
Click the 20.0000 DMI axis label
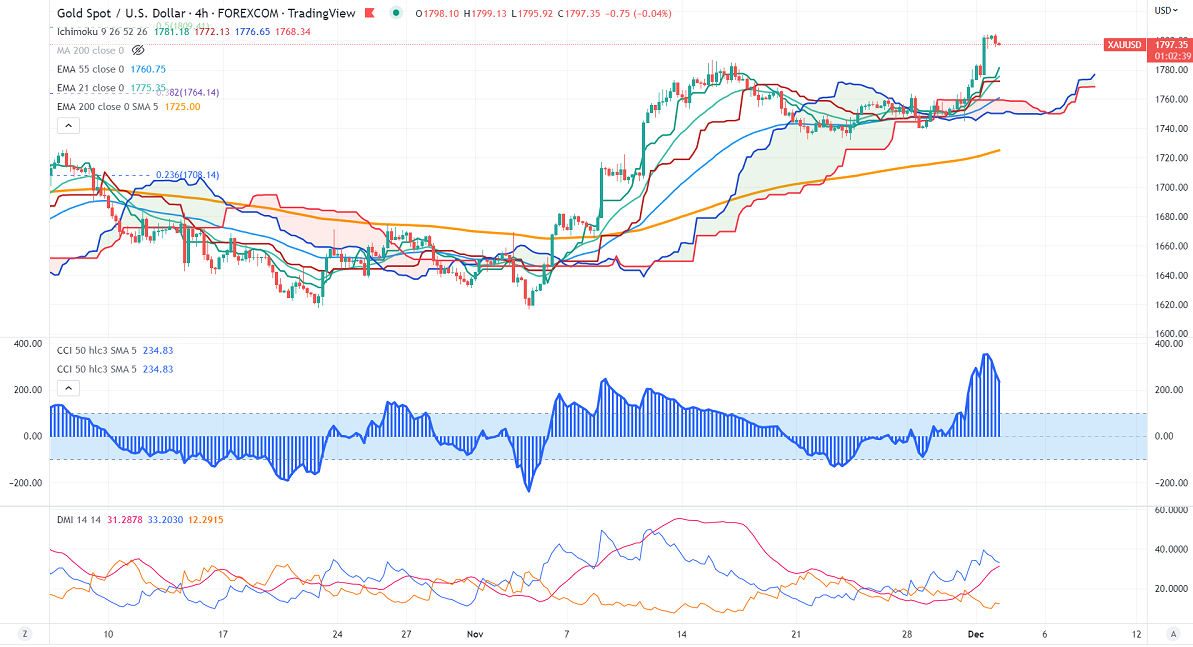click(x=1171, y=588)
